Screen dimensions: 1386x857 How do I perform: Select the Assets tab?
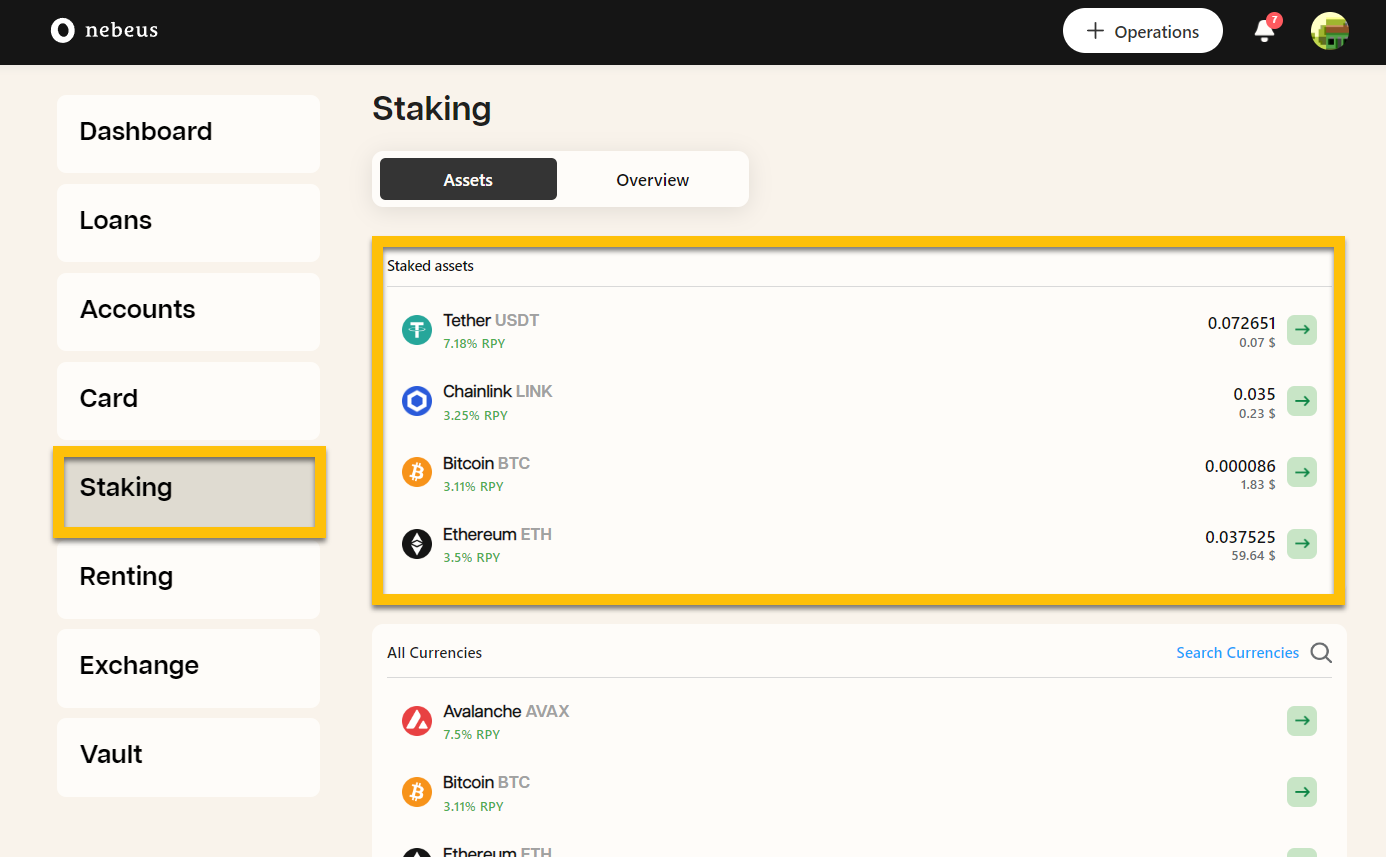[x=468, y=180]
